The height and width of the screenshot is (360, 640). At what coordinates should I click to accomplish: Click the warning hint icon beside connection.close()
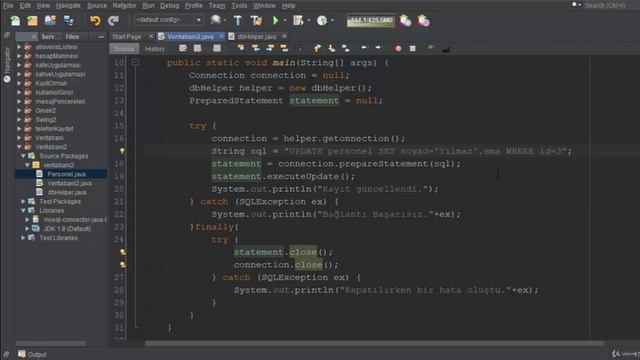pos(122,265)
